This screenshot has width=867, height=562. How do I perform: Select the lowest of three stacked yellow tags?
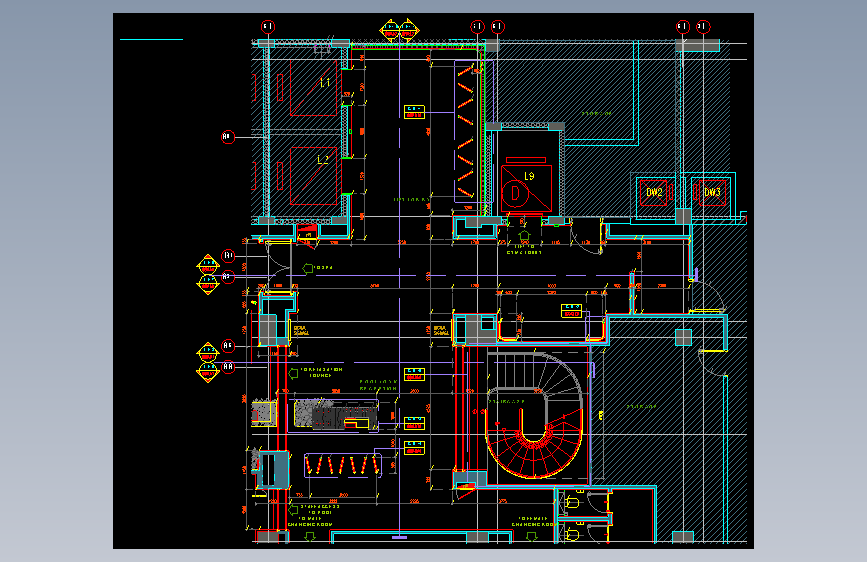tap(414, 447)
